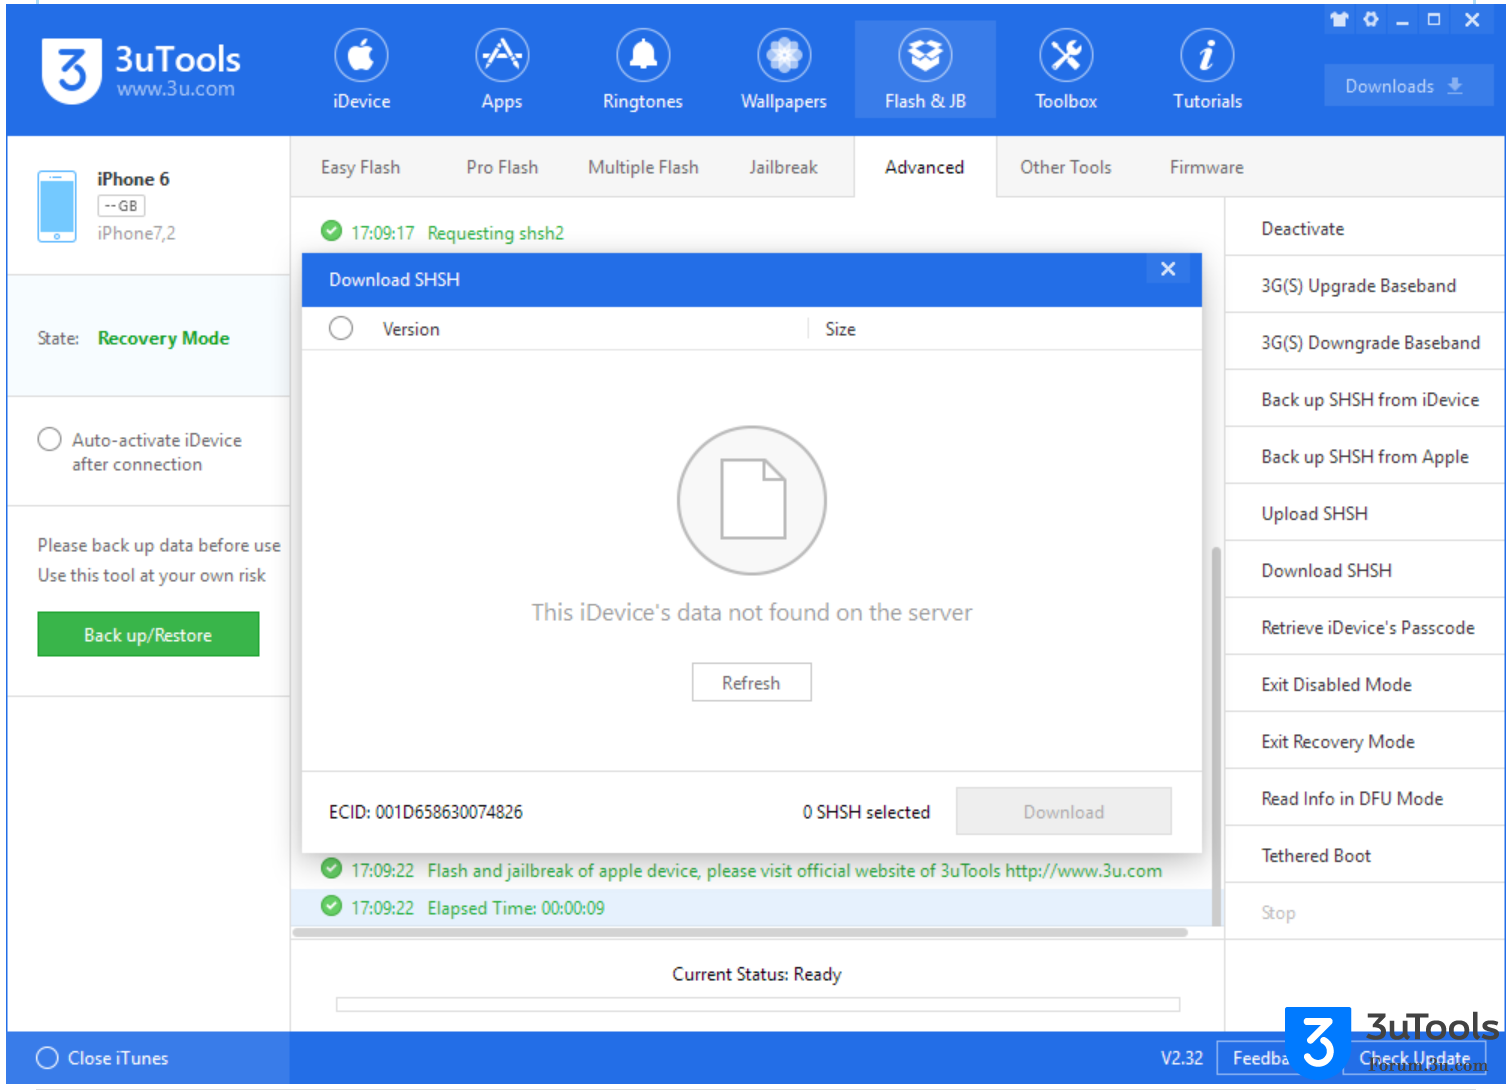
Task: Open the Wallpapers flower icon
Action: (x=784, y=56)
